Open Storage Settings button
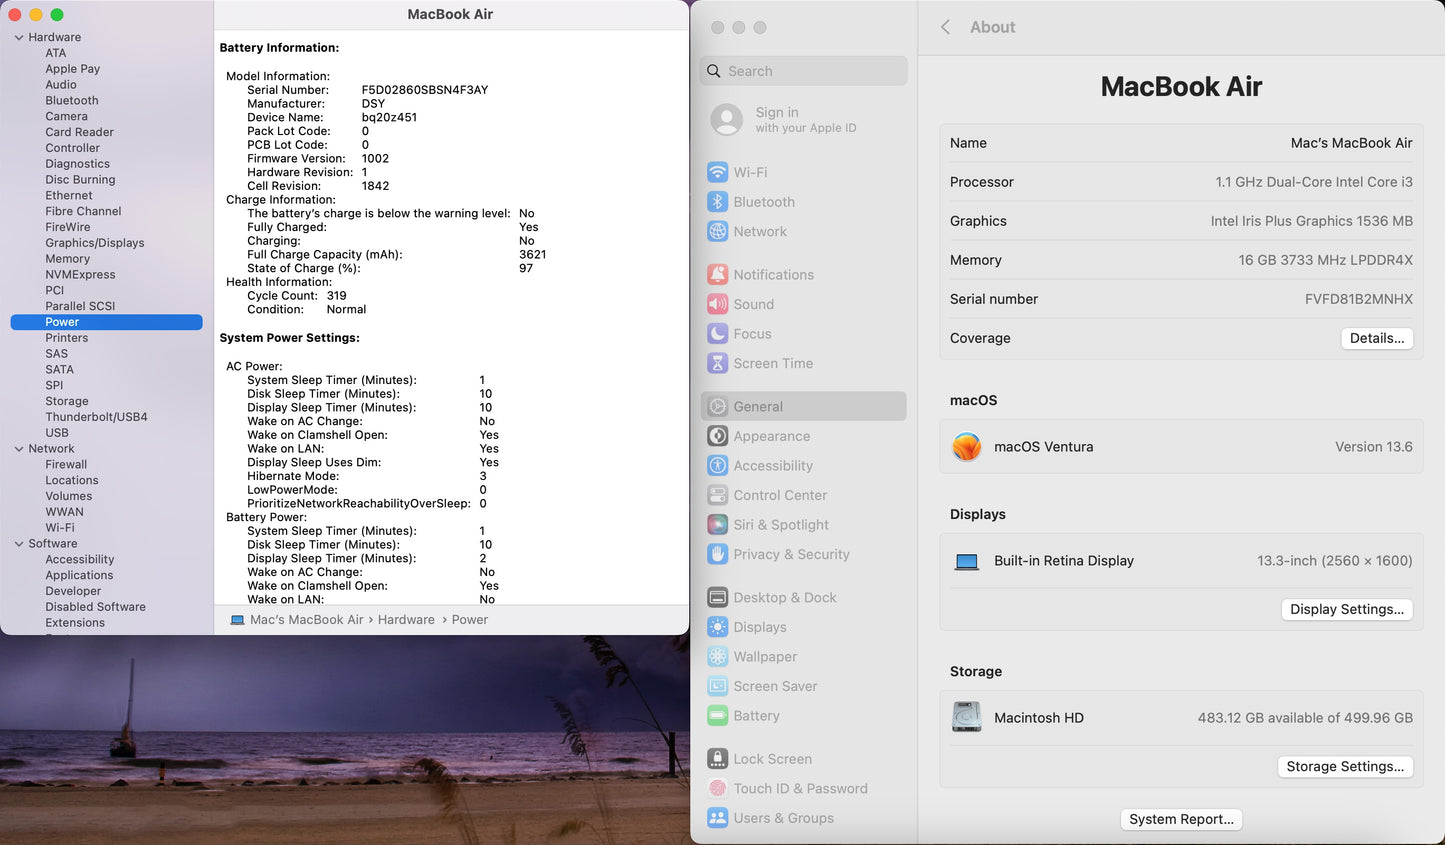This screenshot has height=845, width=1445. point(1344,766)
